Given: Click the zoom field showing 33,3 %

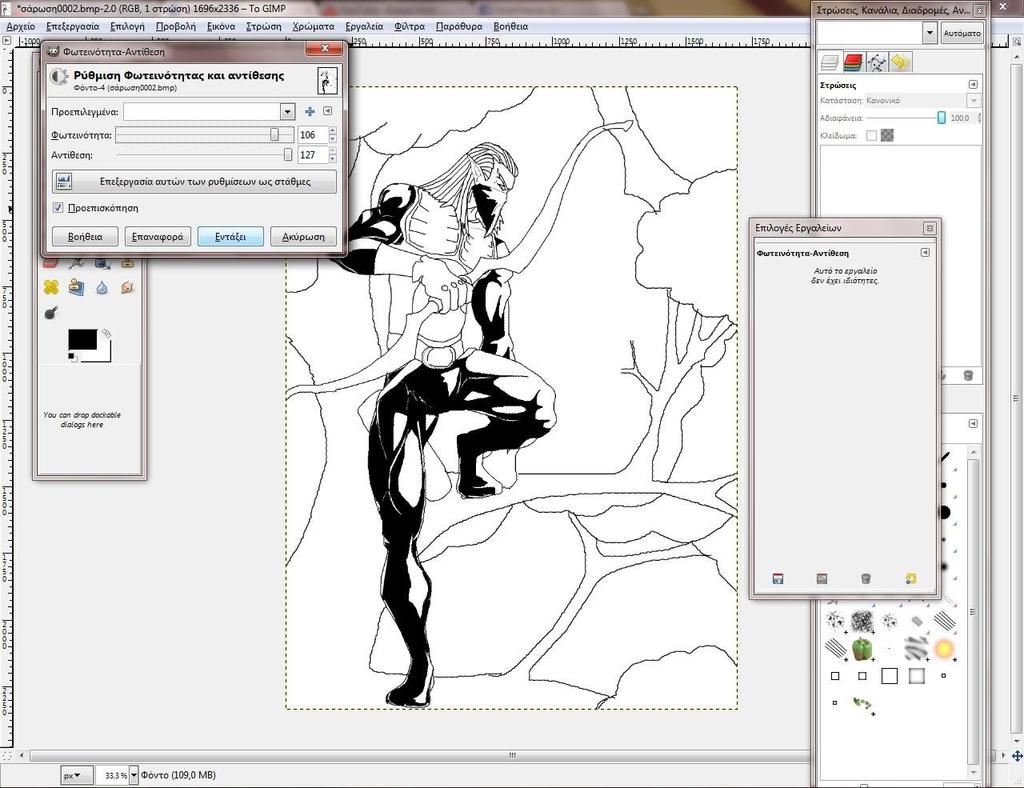Looking at the screenshot, I should coord(113,775).
